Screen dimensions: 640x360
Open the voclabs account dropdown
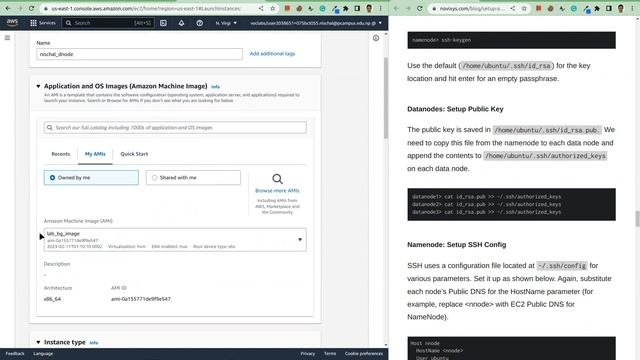pos(316,23)
